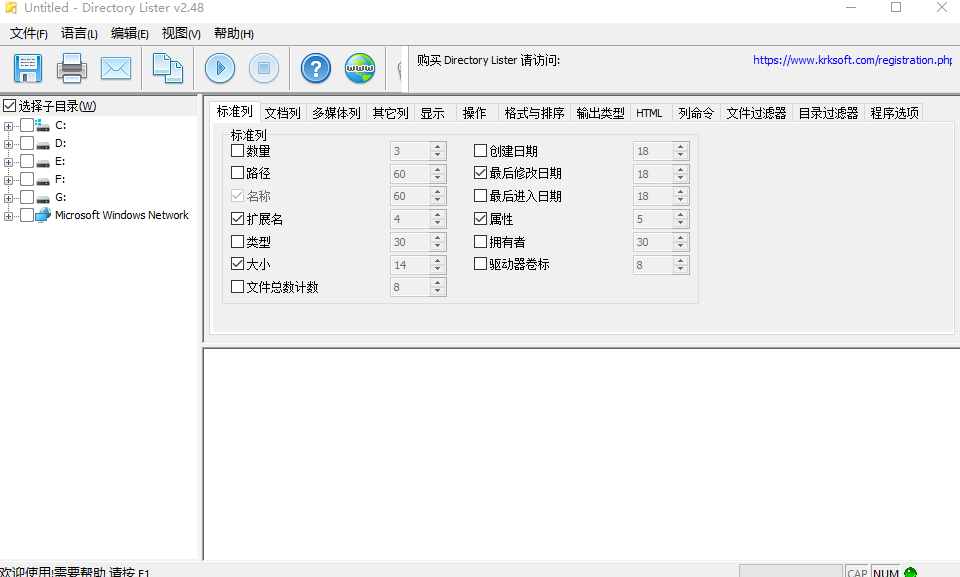
Task: Check the Microsoft Windows Network checkbox
Action: click(27, 215)
